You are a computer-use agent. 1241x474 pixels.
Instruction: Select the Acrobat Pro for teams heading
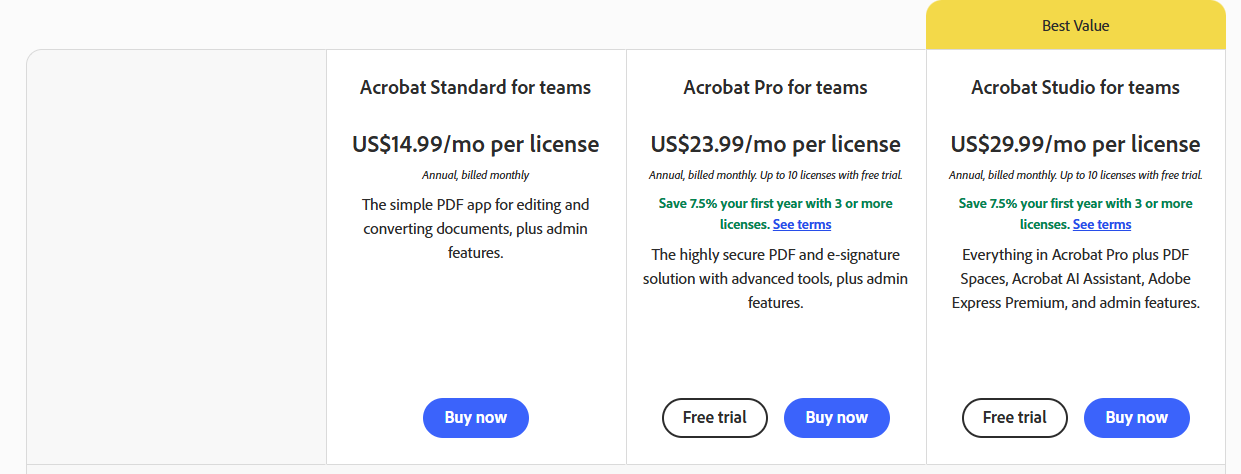point(776,87)
